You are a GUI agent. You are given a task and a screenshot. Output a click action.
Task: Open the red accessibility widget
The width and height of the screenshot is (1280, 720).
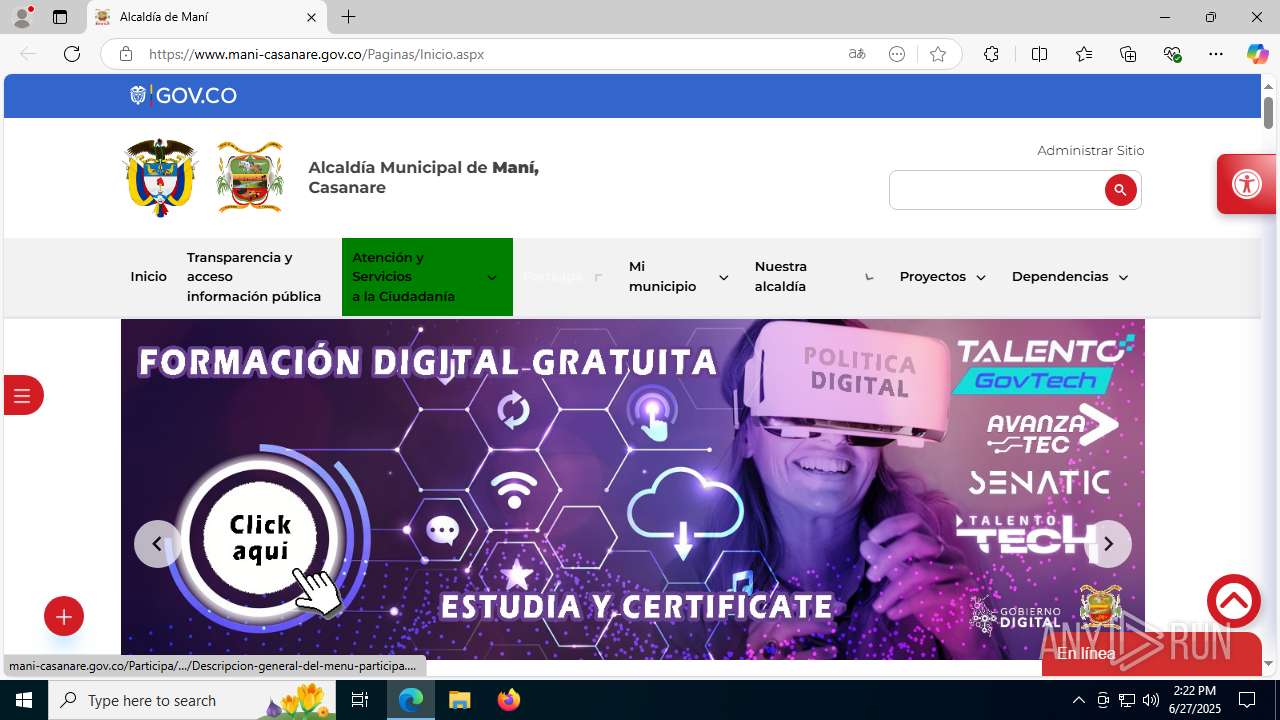tap(1247, 184)
